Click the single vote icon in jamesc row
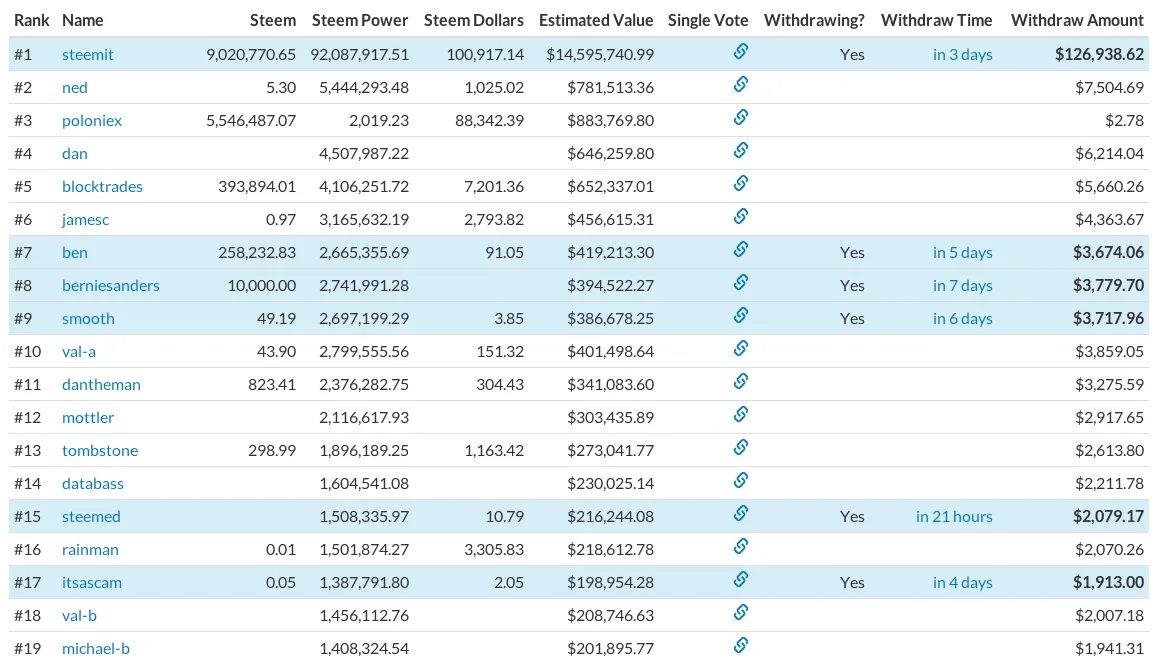Viewport: 1157px width, 664px height. [x=741, y=216]
